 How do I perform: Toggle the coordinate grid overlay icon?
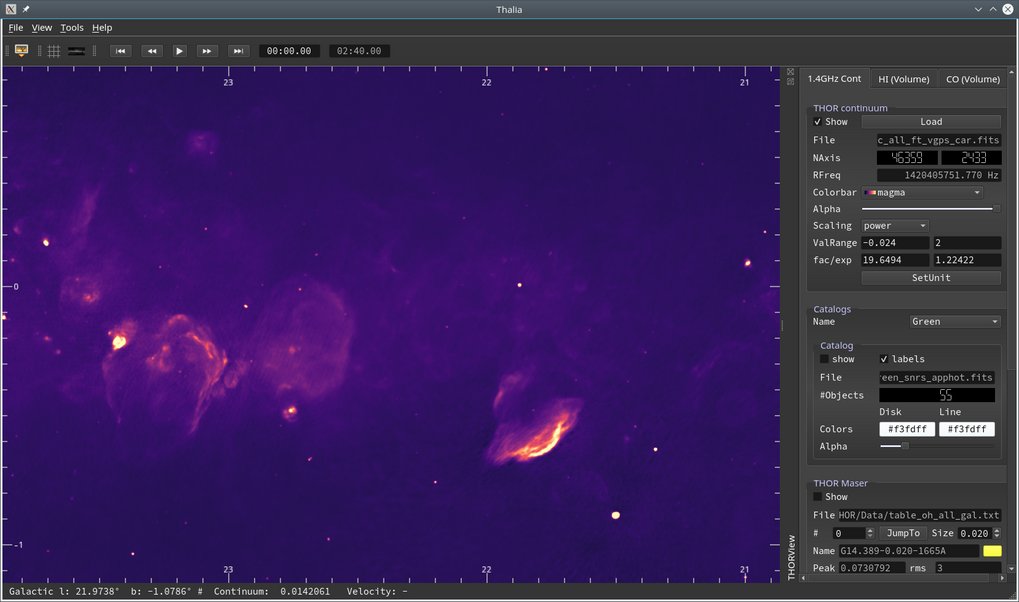coord(54,50)
